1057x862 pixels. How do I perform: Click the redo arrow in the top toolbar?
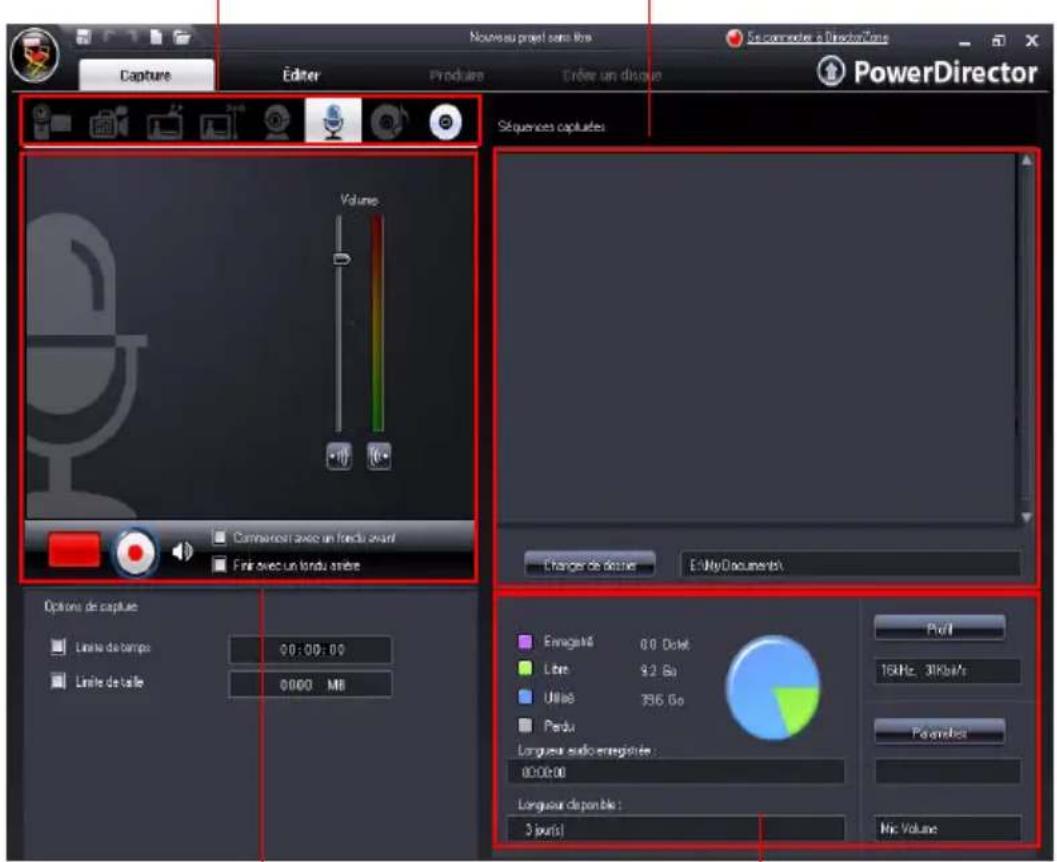coord(133,37)
